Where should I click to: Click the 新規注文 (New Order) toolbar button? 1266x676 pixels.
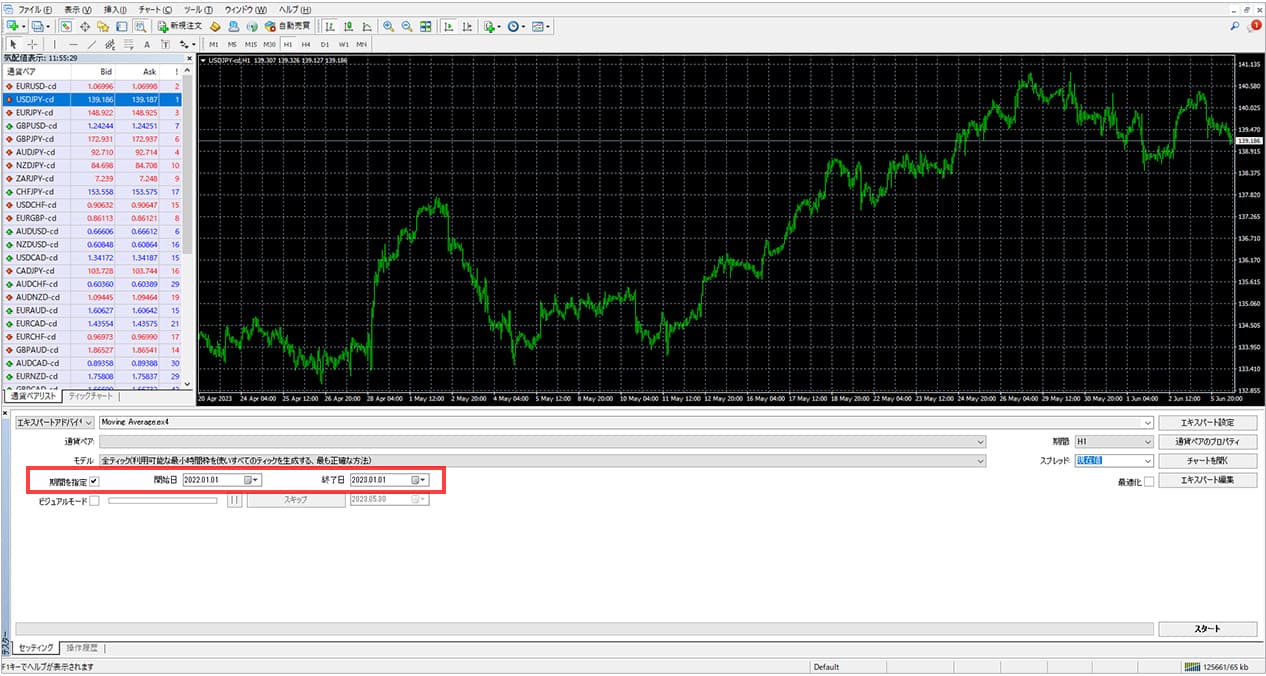(x=179, y=26)
